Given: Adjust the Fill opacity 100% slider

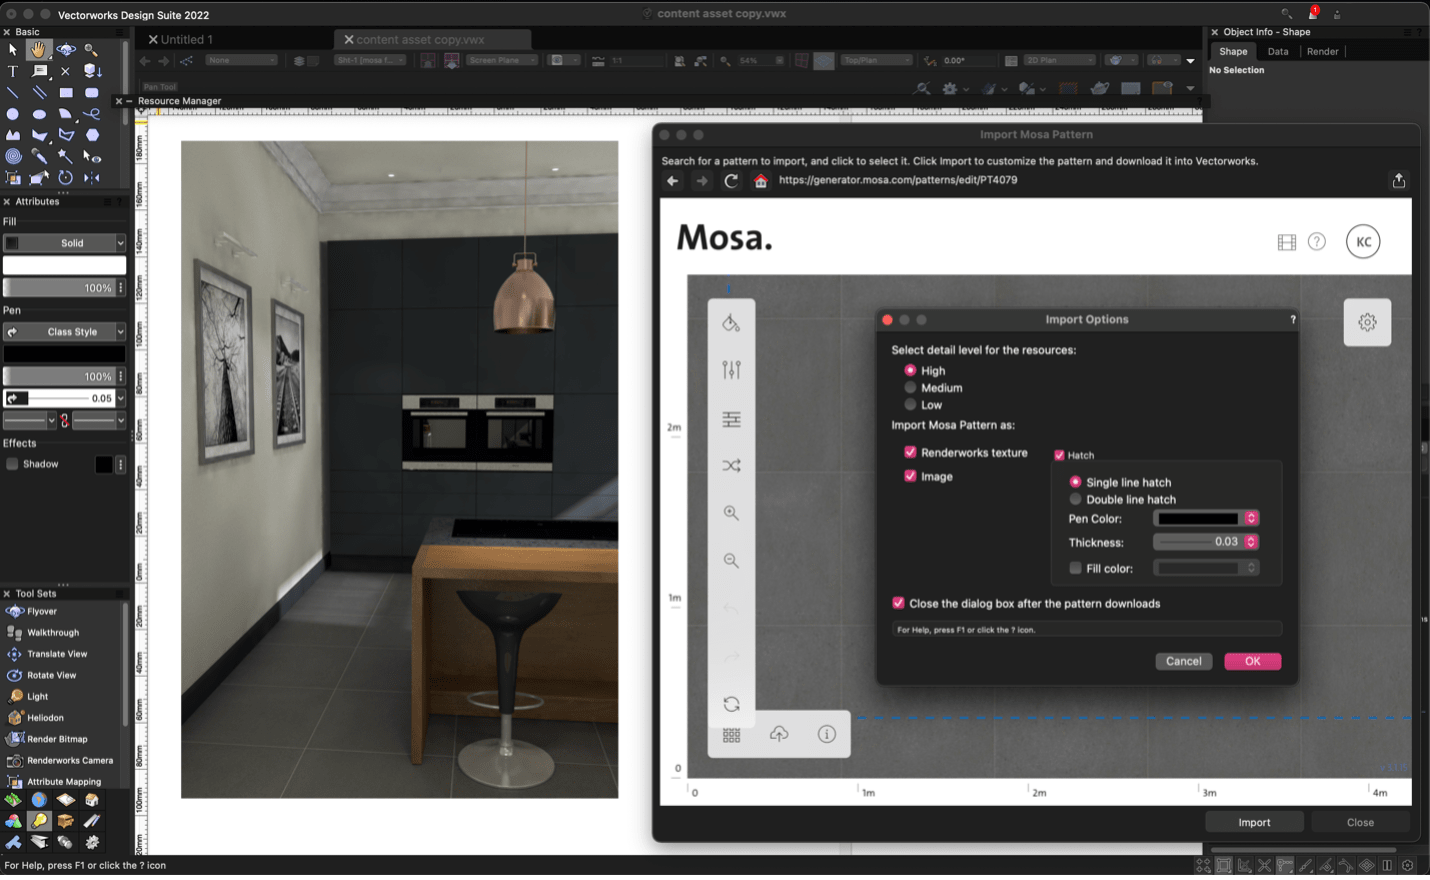Looking at the screenshot, I should 59,288.
